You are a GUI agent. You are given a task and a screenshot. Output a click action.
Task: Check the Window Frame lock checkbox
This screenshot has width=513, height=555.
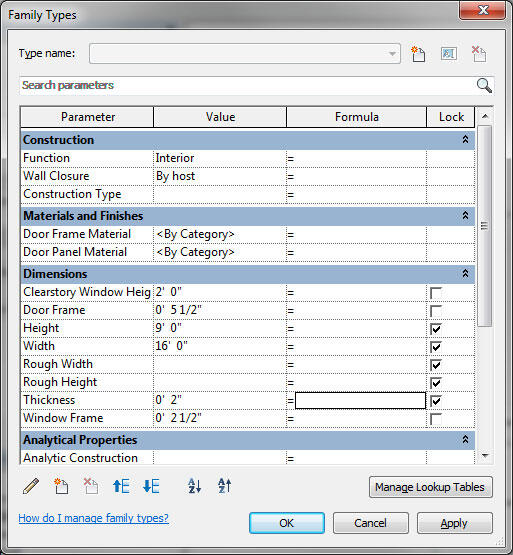click(x=435, y=419)
